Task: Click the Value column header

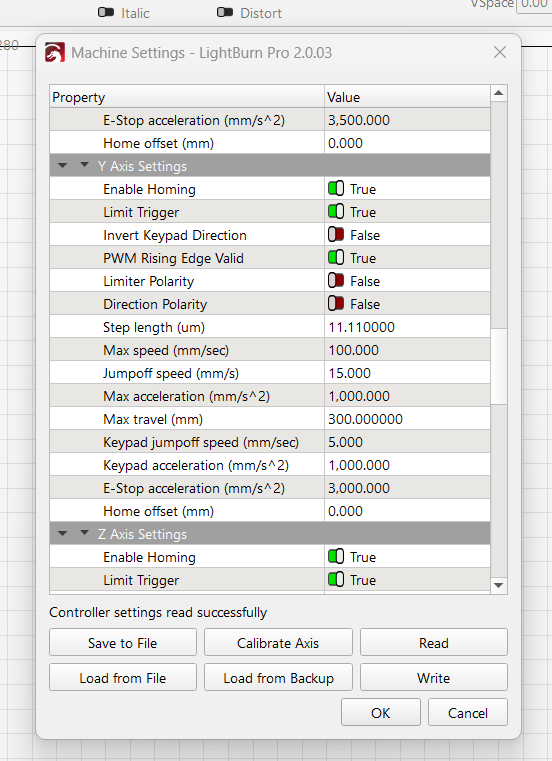Action: click(407, 97)
